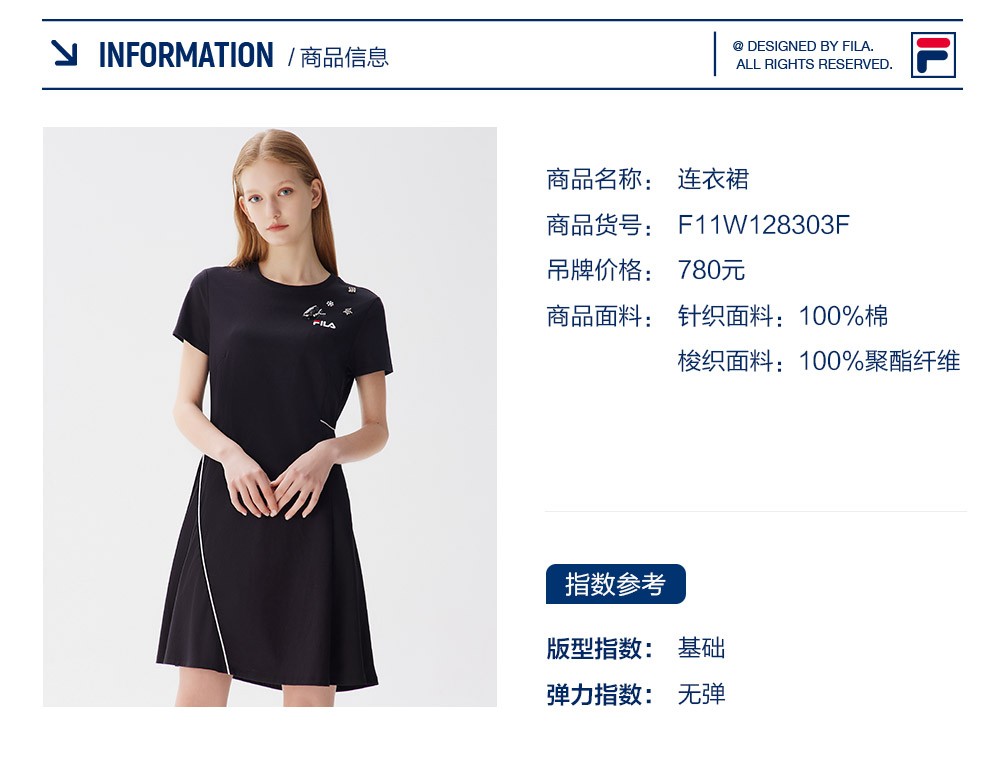
Task: Click the INFORMATION heading text
Action: pos(186,55)
